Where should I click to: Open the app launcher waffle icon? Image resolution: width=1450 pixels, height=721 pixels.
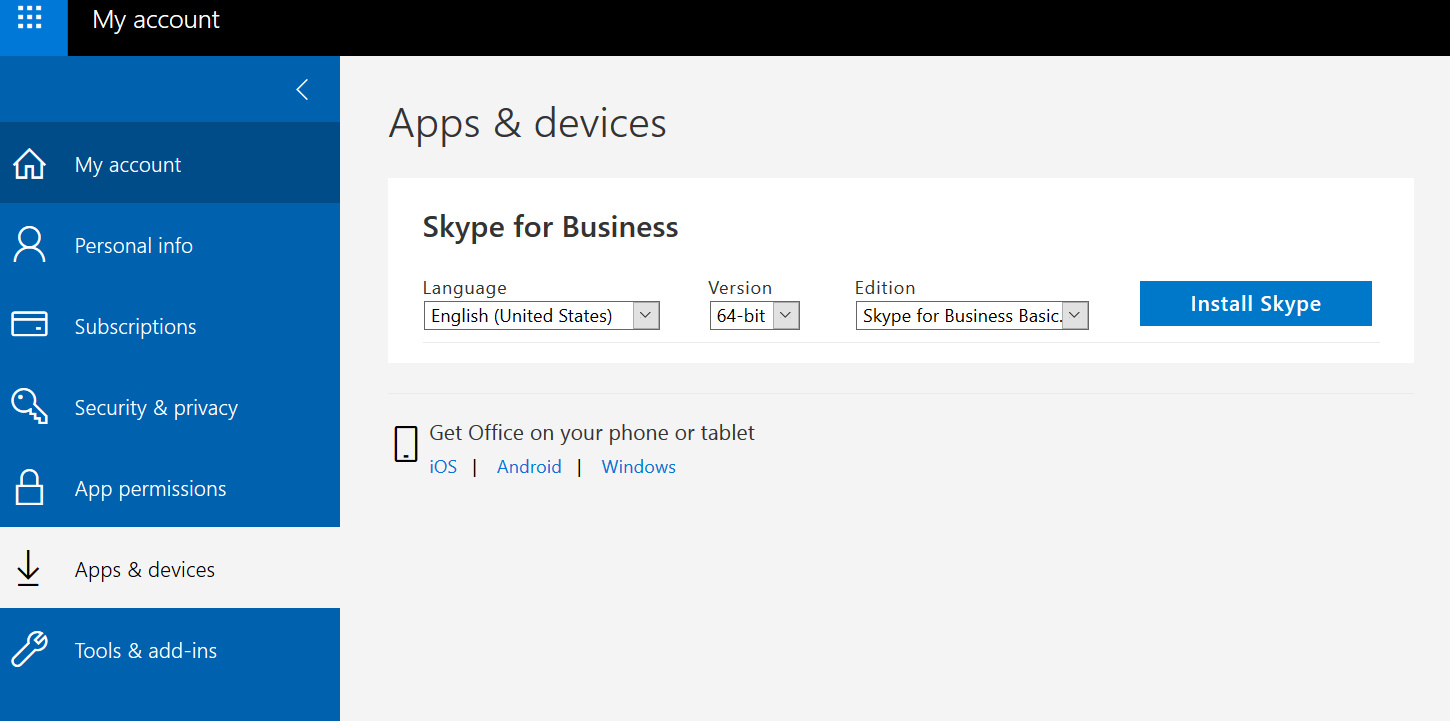point(30,17)
